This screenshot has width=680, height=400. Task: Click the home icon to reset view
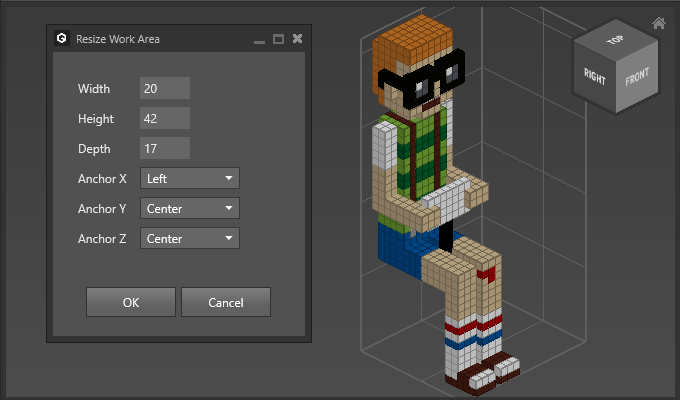(658, 23)
